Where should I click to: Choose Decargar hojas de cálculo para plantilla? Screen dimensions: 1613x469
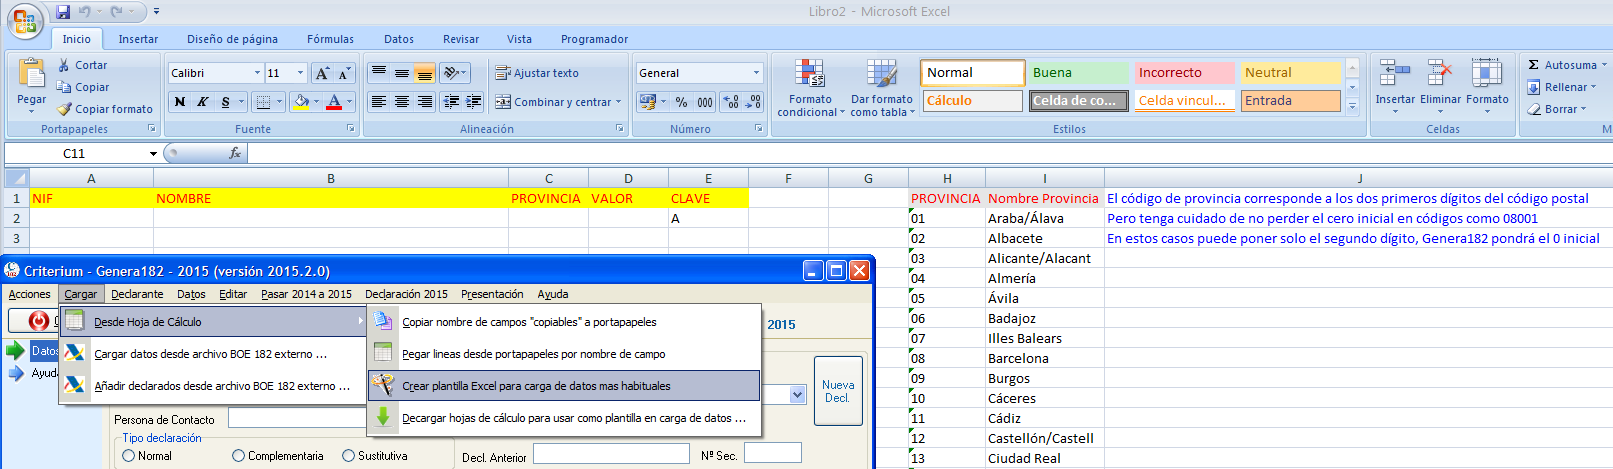[x=565, y=418]
